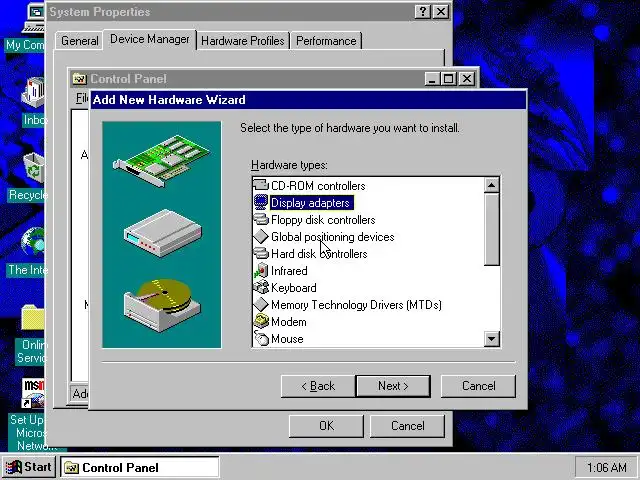Click the taskbar clock showing 1:06 AM
The height and width of the screenshot is (480, 640).
(607, 467)
